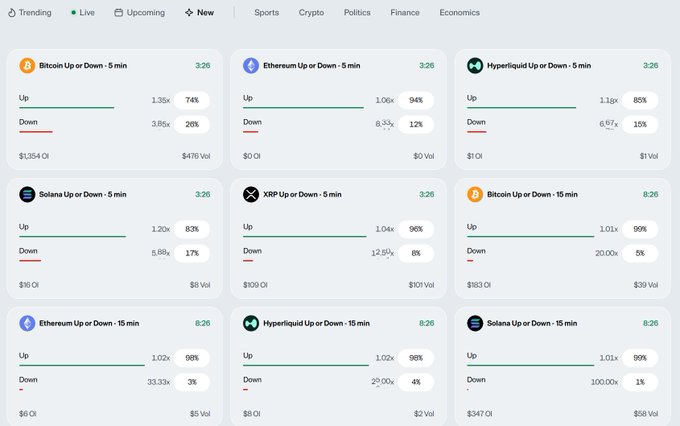Click the Upcoming calendar icon
680x426 pixels.
[x=118, y=13]
